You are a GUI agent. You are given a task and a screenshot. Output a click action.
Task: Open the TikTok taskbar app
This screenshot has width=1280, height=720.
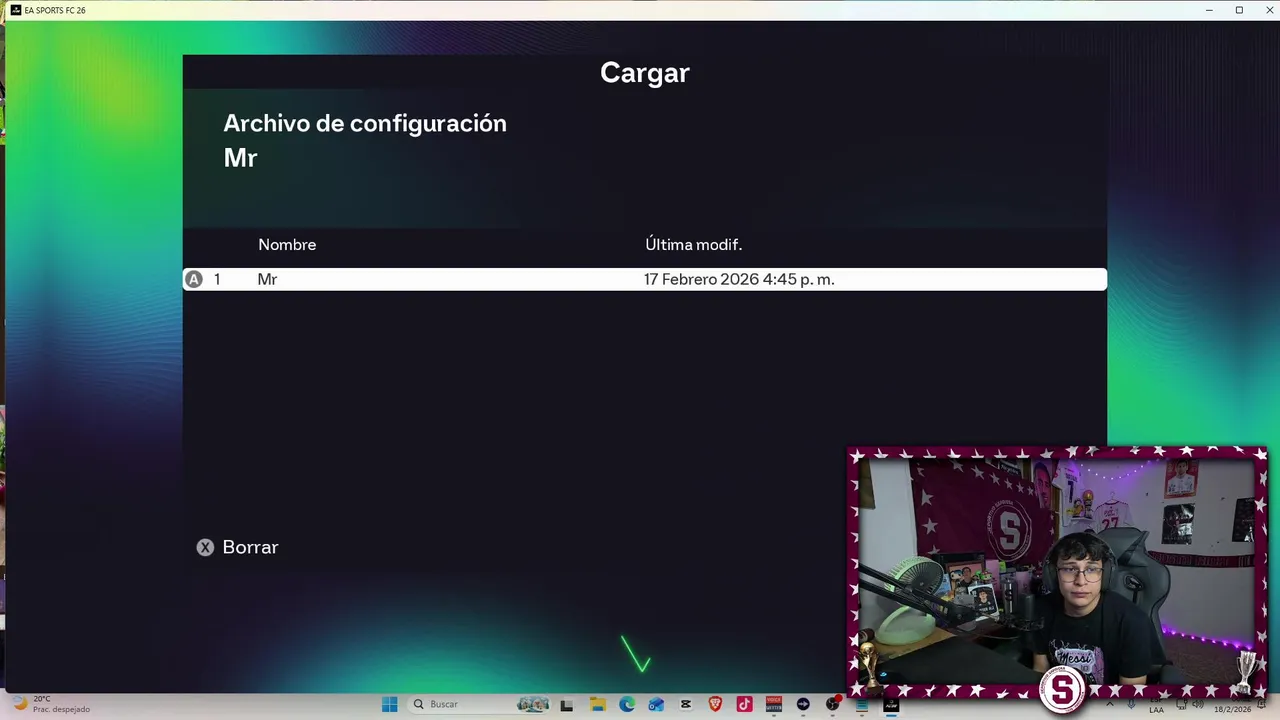(x=744, y=704)
